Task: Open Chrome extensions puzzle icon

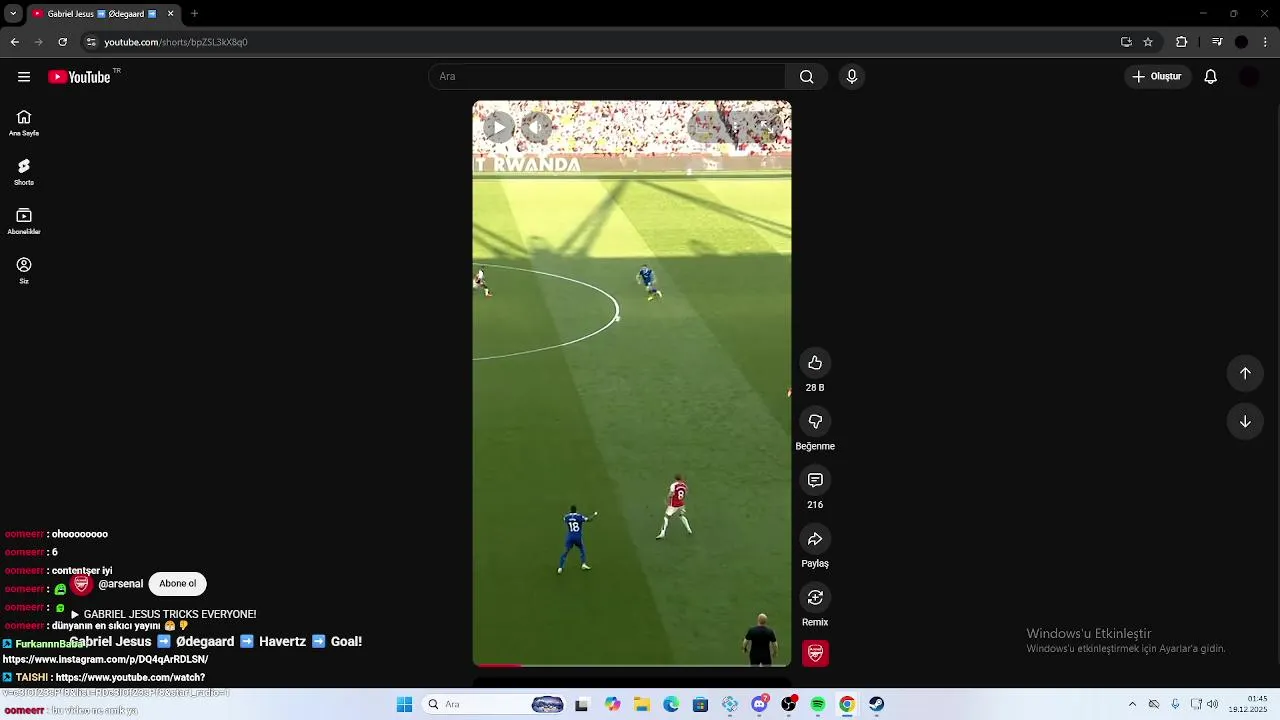Action: pos(1181,42)
